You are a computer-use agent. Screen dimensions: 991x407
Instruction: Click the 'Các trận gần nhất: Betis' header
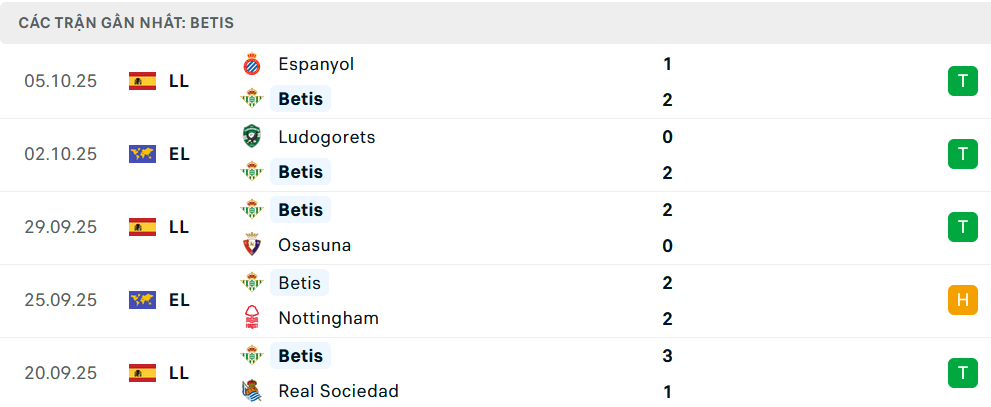[127, 22]
